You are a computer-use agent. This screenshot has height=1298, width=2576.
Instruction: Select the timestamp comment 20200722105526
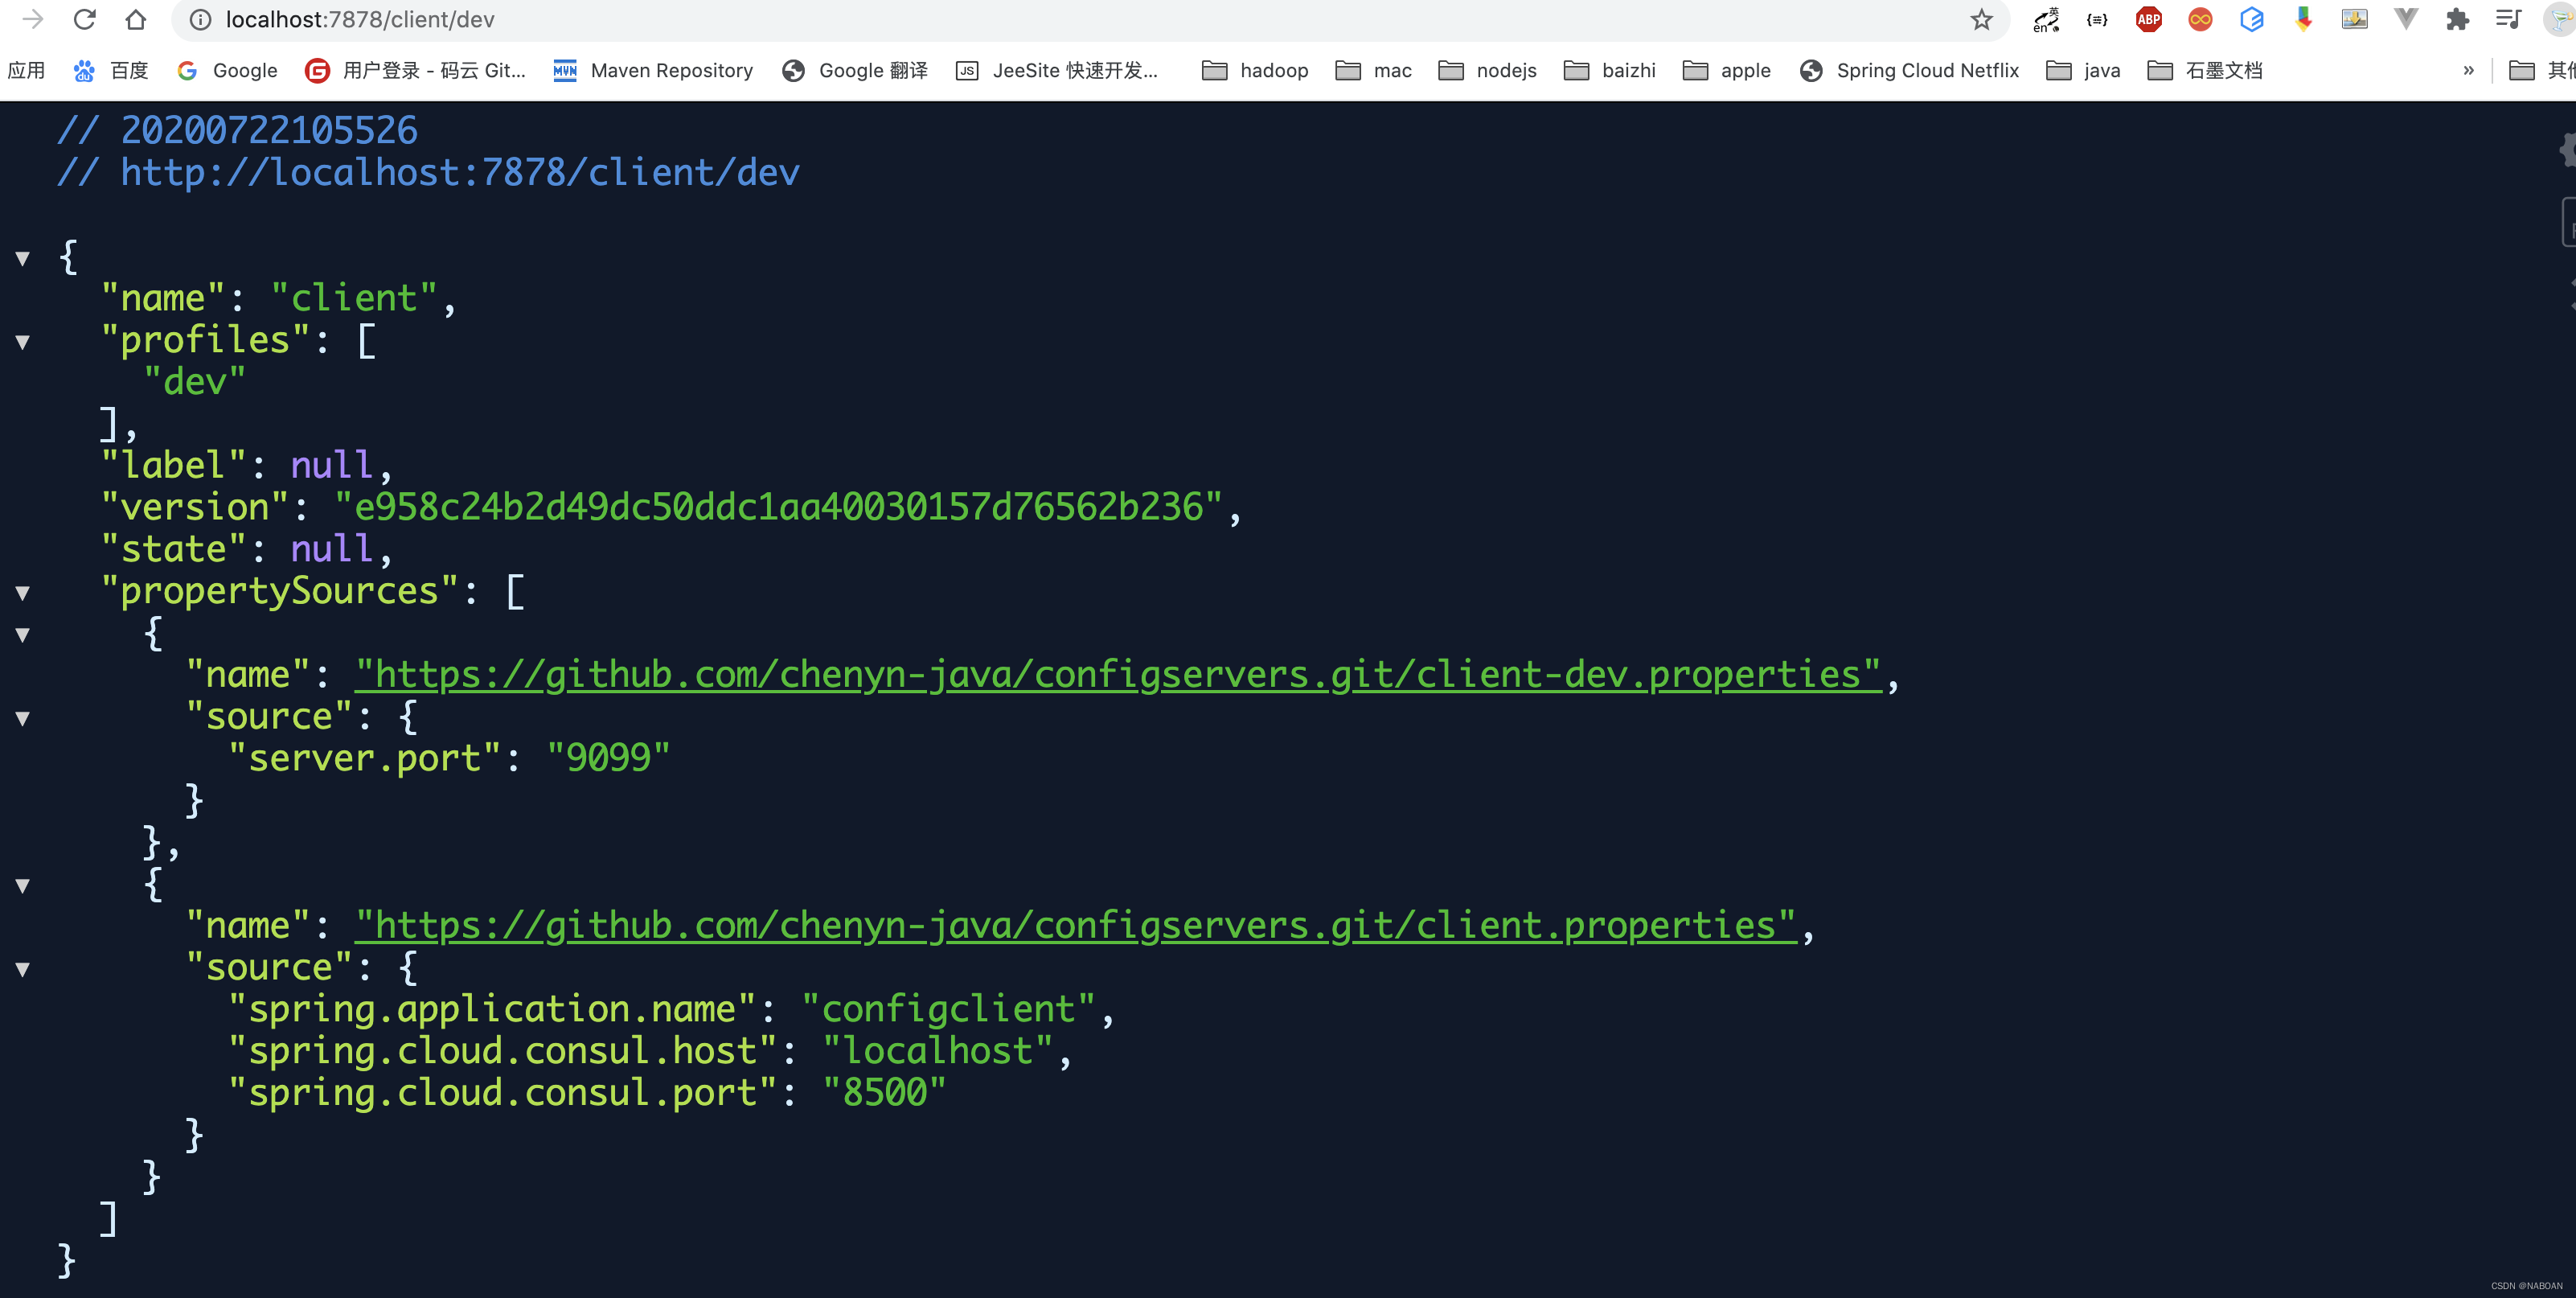[269, 131]
